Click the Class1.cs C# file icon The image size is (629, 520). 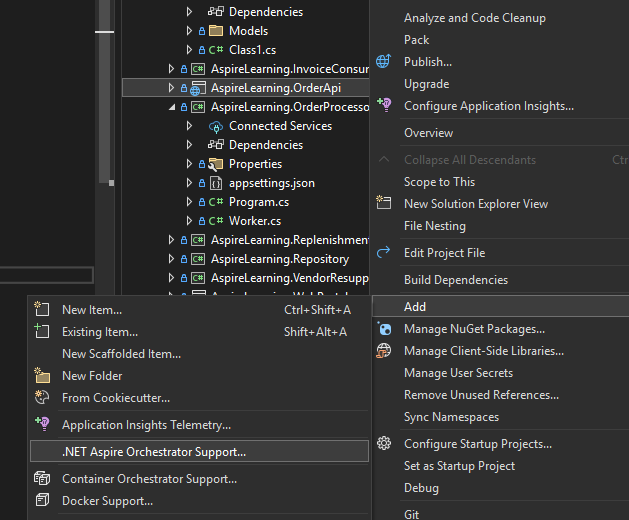[216, 50]
